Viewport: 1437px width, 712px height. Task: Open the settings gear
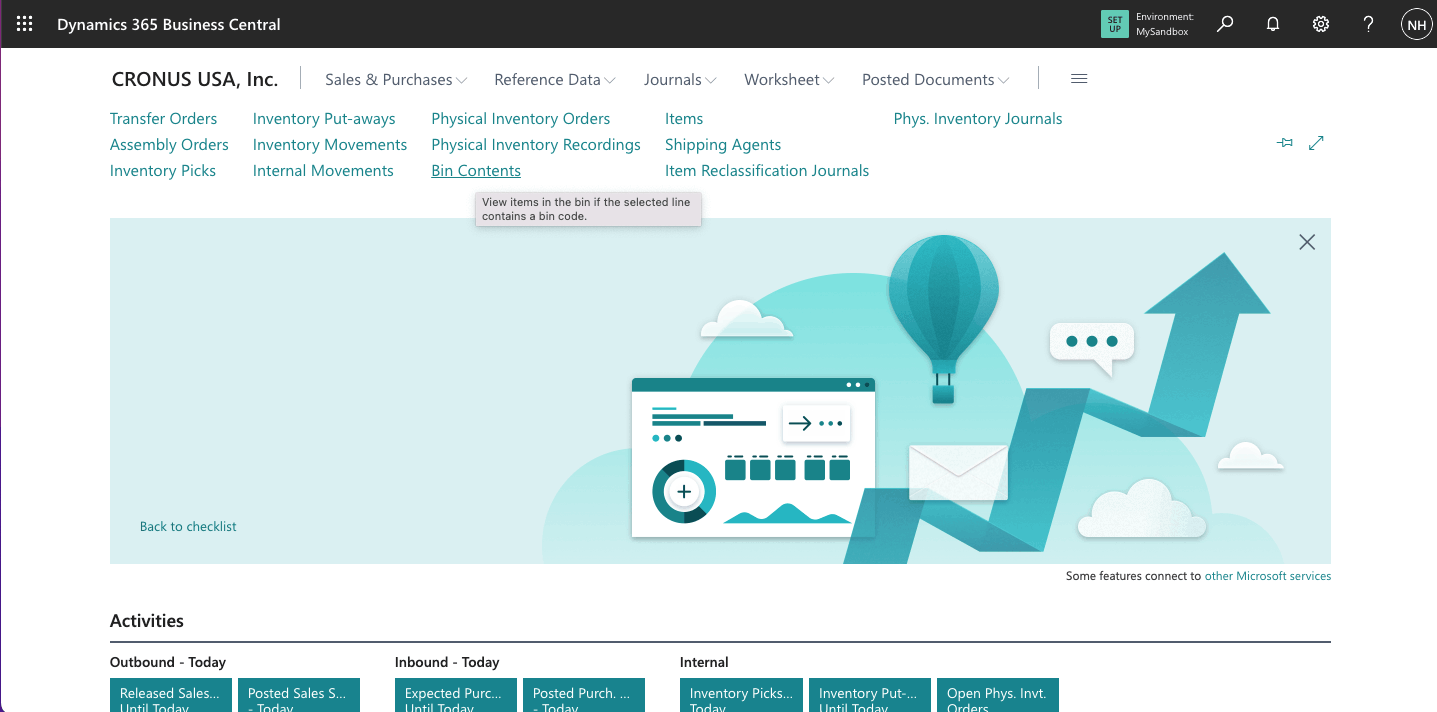1321,24
